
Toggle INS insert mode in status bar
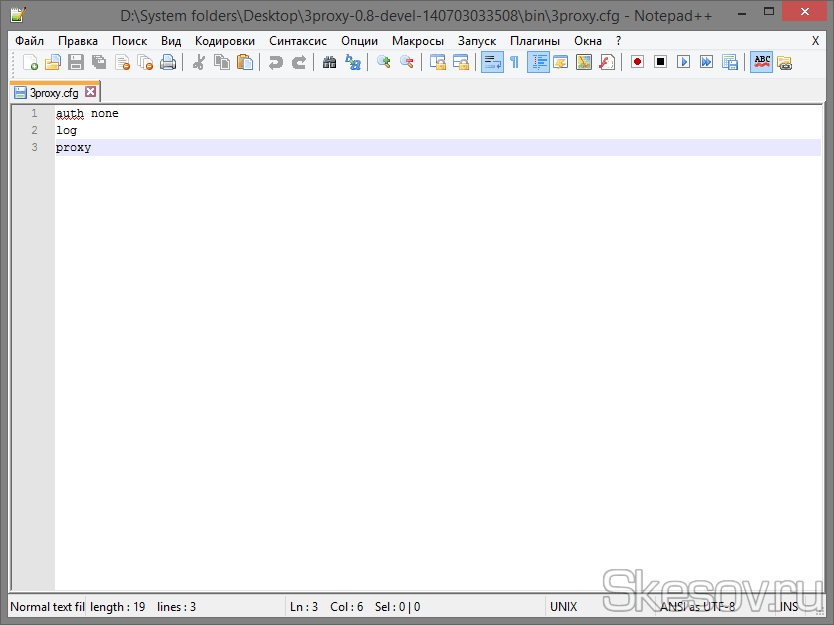[x=789, y=607]
